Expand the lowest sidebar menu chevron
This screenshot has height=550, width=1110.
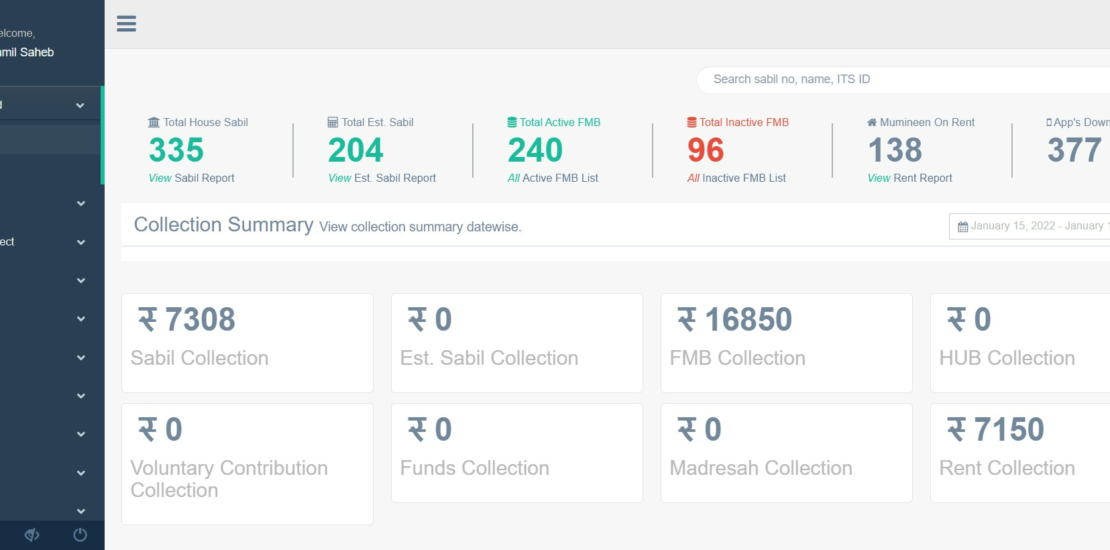click(80, 511)
